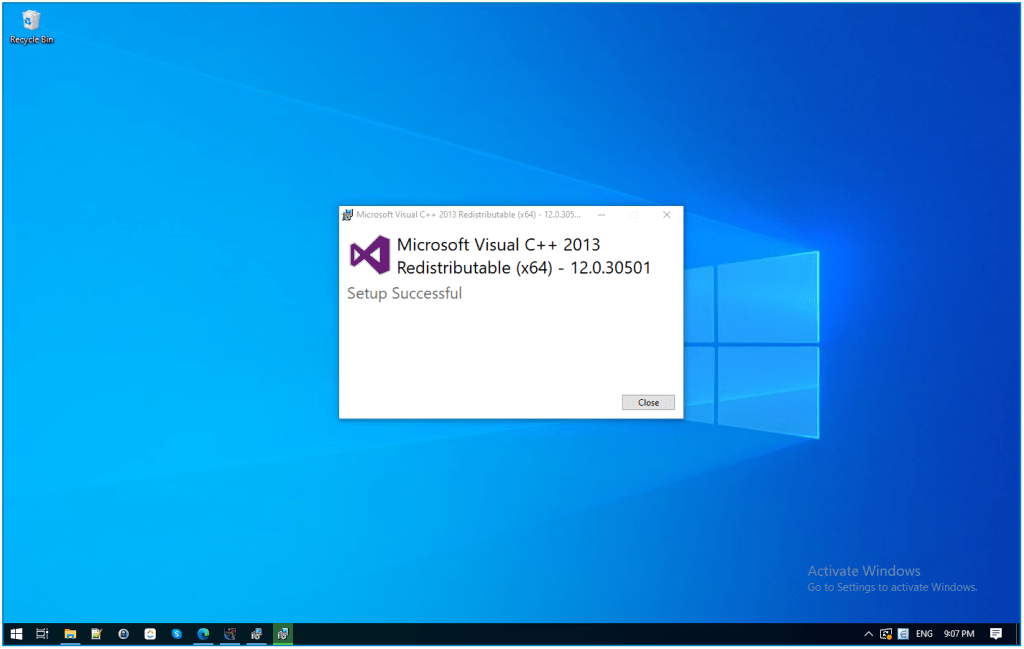Click the round padlock taskbar icon
The height and width of the screenshot is (649, 1024).
click(123, 633)
